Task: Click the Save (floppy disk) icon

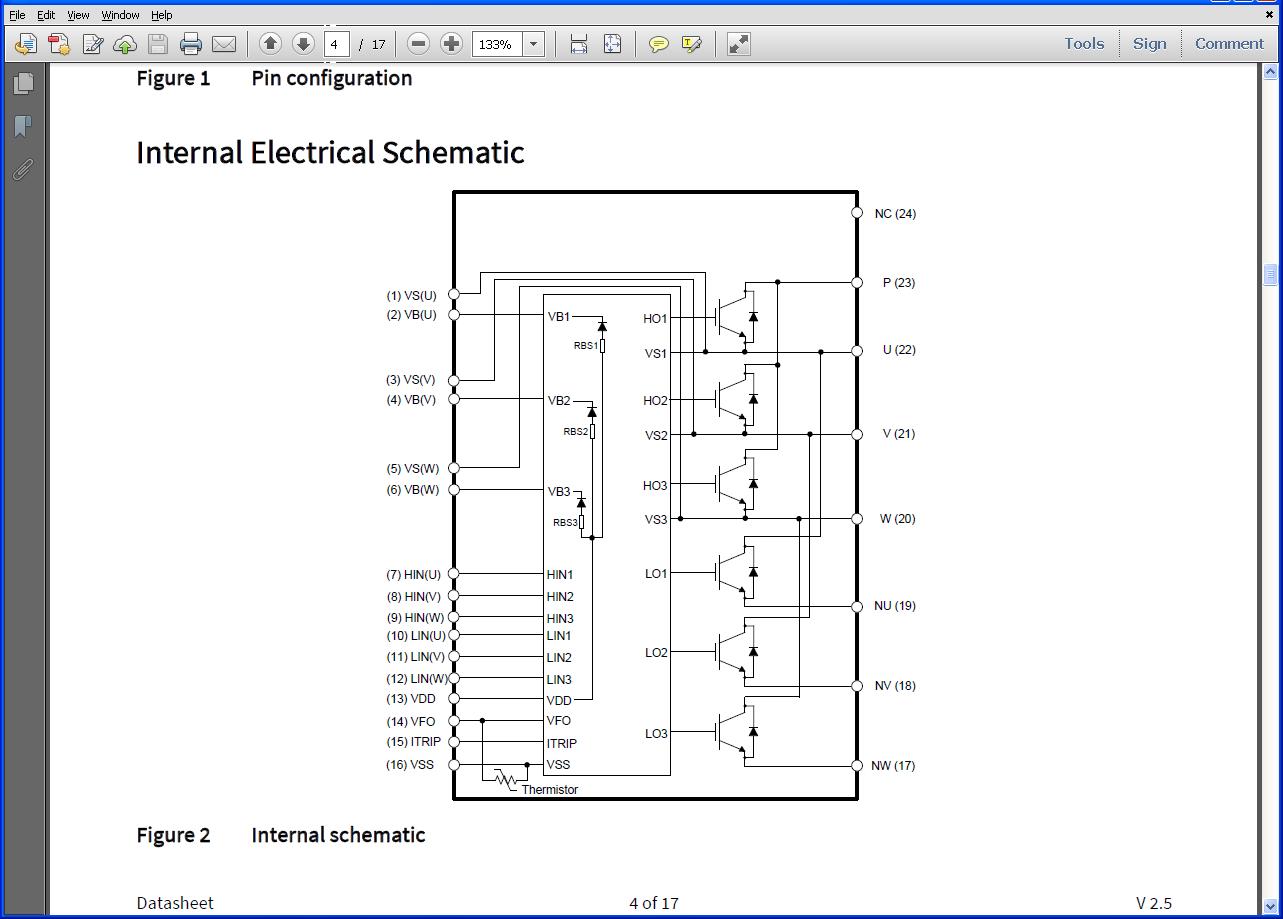Action: coord(158,44)
